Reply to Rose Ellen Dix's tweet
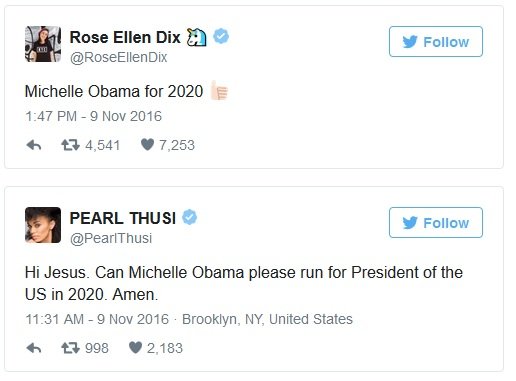 34,145
